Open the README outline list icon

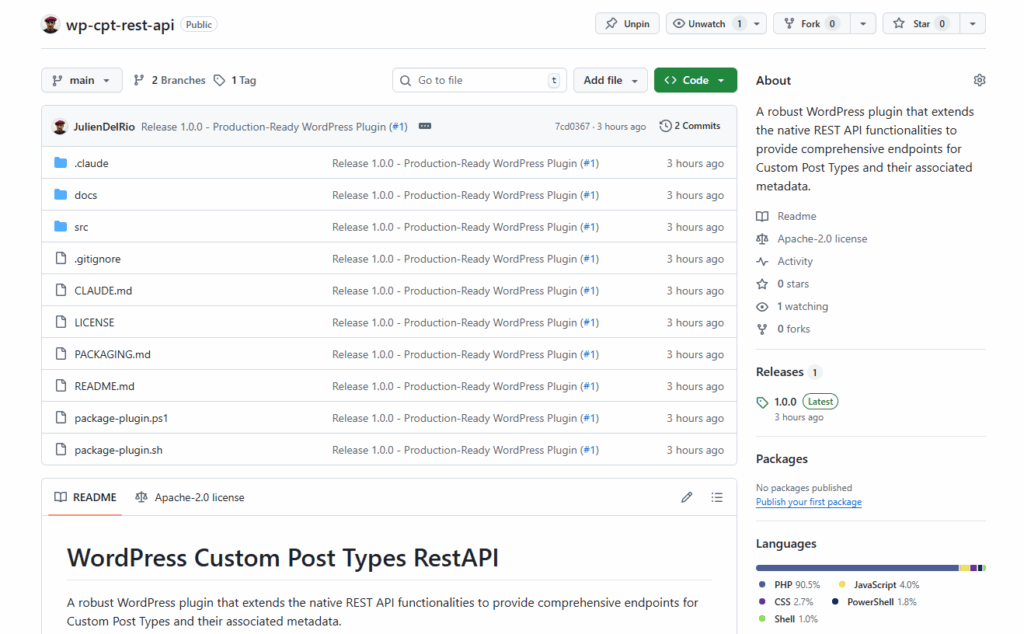point(717,497)
